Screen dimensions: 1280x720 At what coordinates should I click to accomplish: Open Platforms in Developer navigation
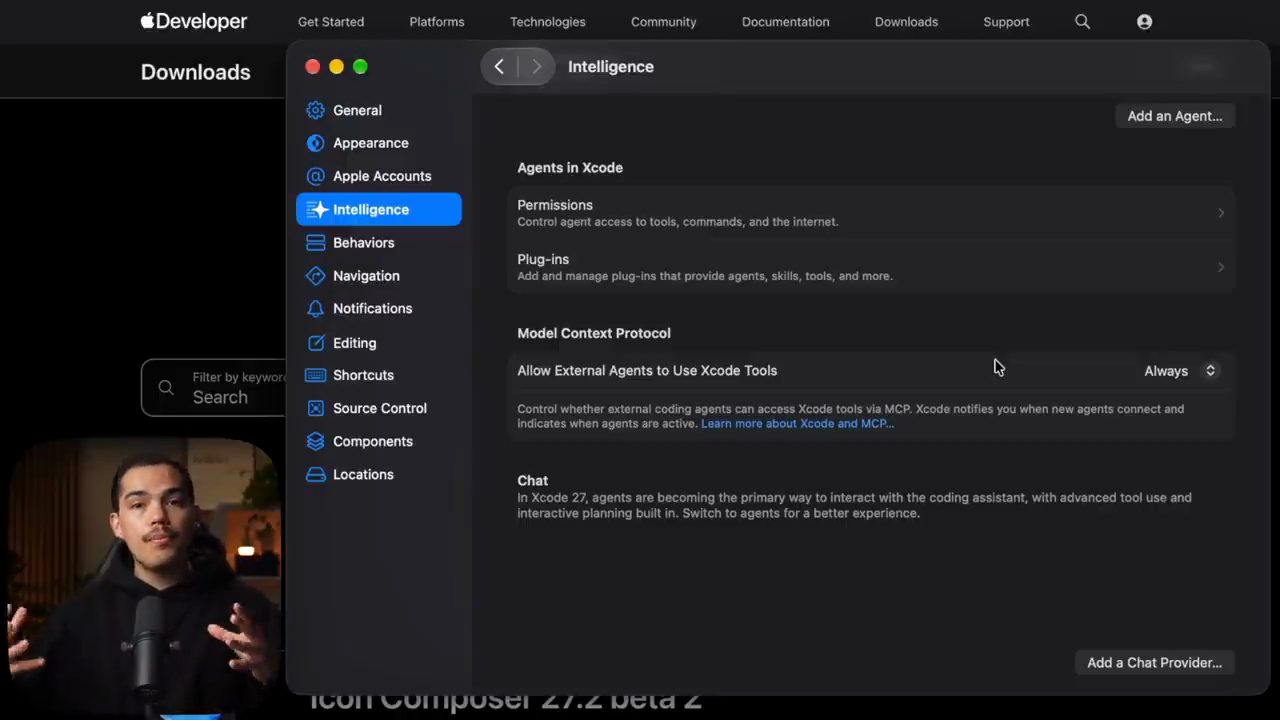click(437, 22)
